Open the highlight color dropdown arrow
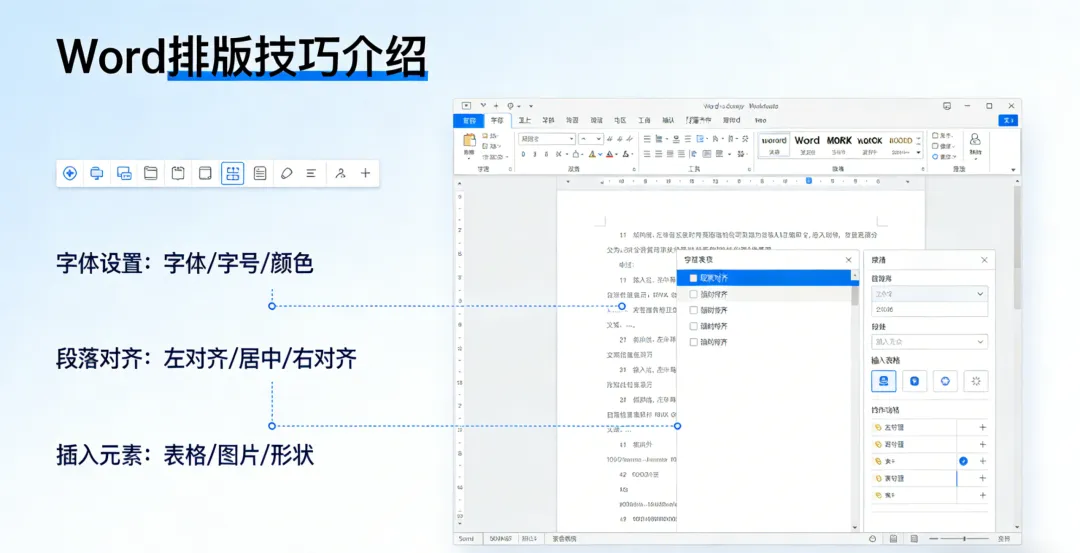Image resolution: width=1080 pixels, height=553 pixels. pos(601,155)
